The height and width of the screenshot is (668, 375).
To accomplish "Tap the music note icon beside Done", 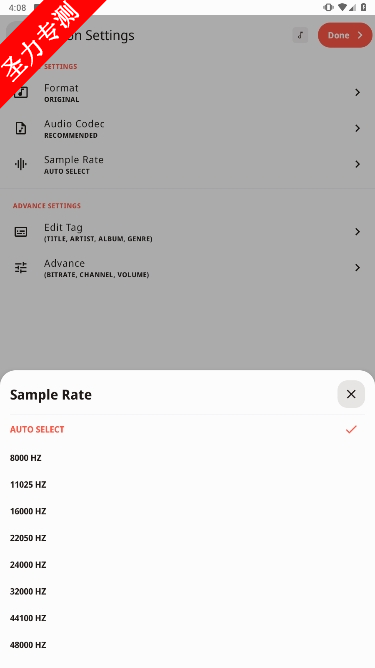I will 300,35.
